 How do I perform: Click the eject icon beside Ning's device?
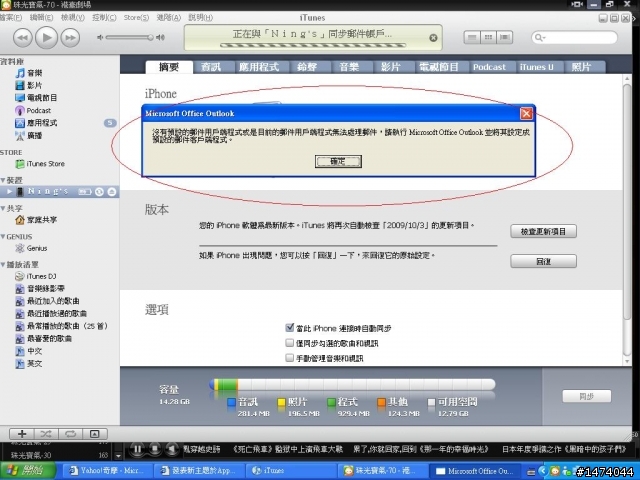click(x=112, y=192)
